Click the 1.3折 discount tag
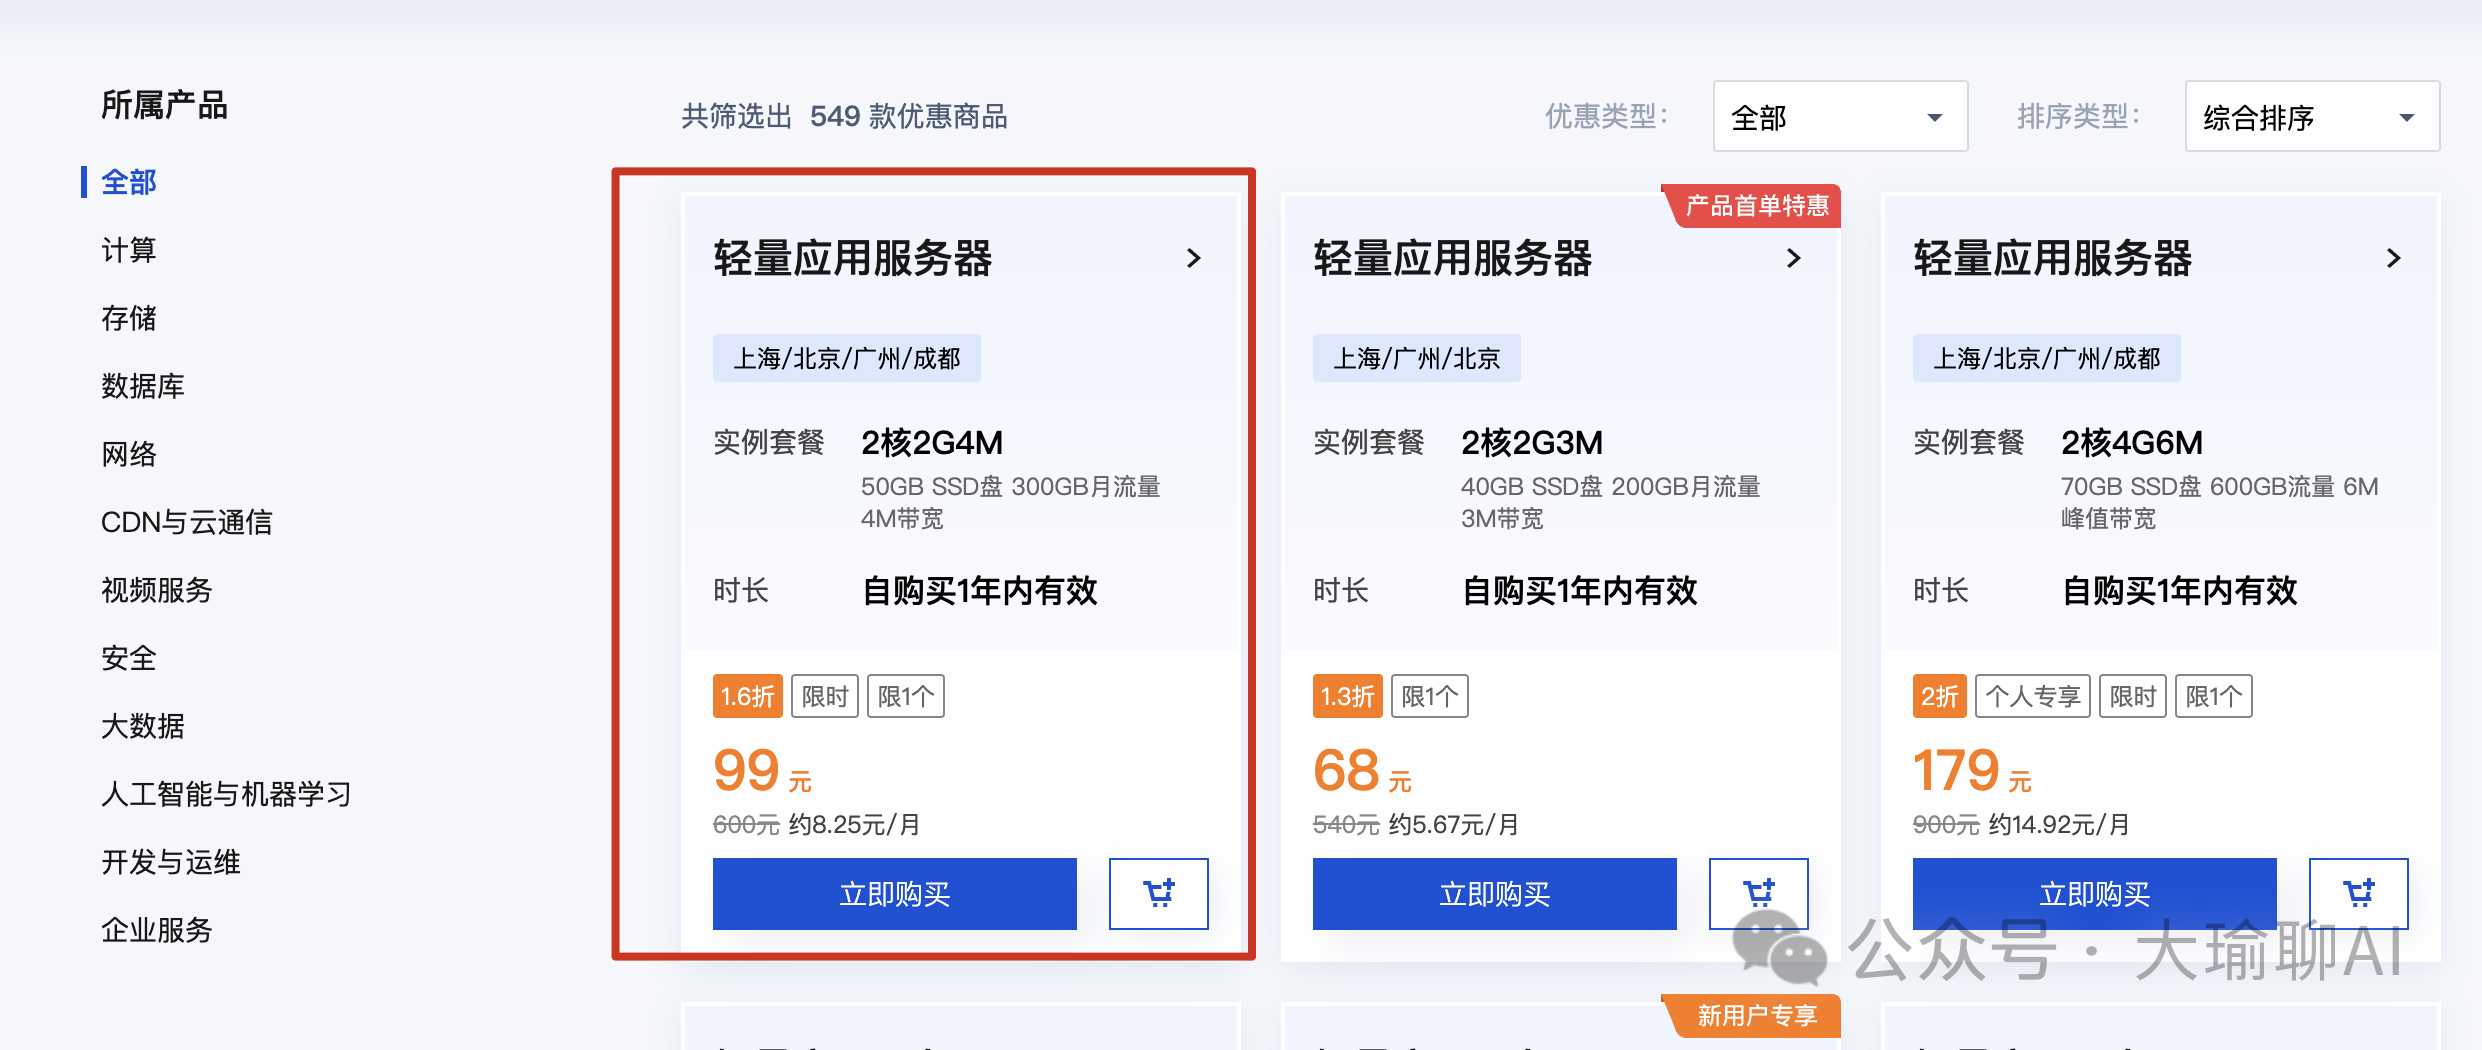The height and width of the screenshot is (1050, 2482). pyautogui.click(x=1347, y=695)
